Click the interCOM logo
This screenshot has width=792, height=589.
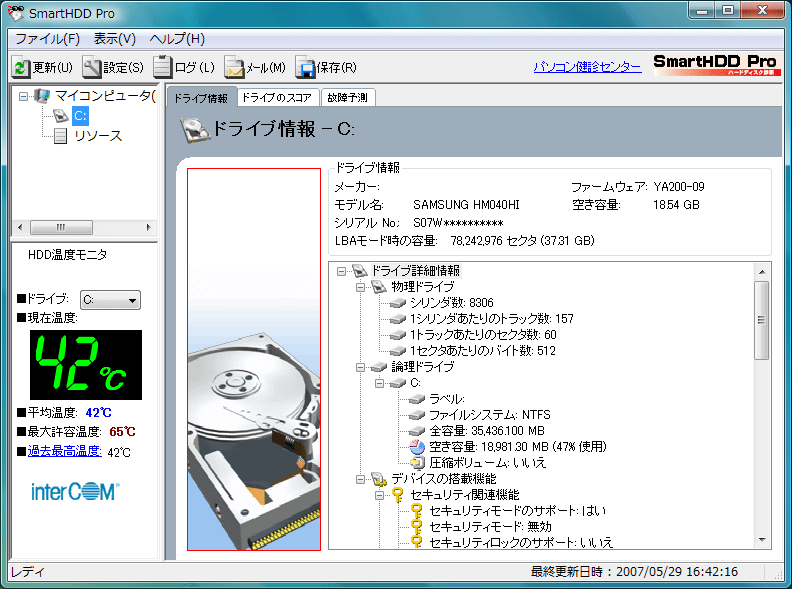pyautogui.click(x=75, y=492)
